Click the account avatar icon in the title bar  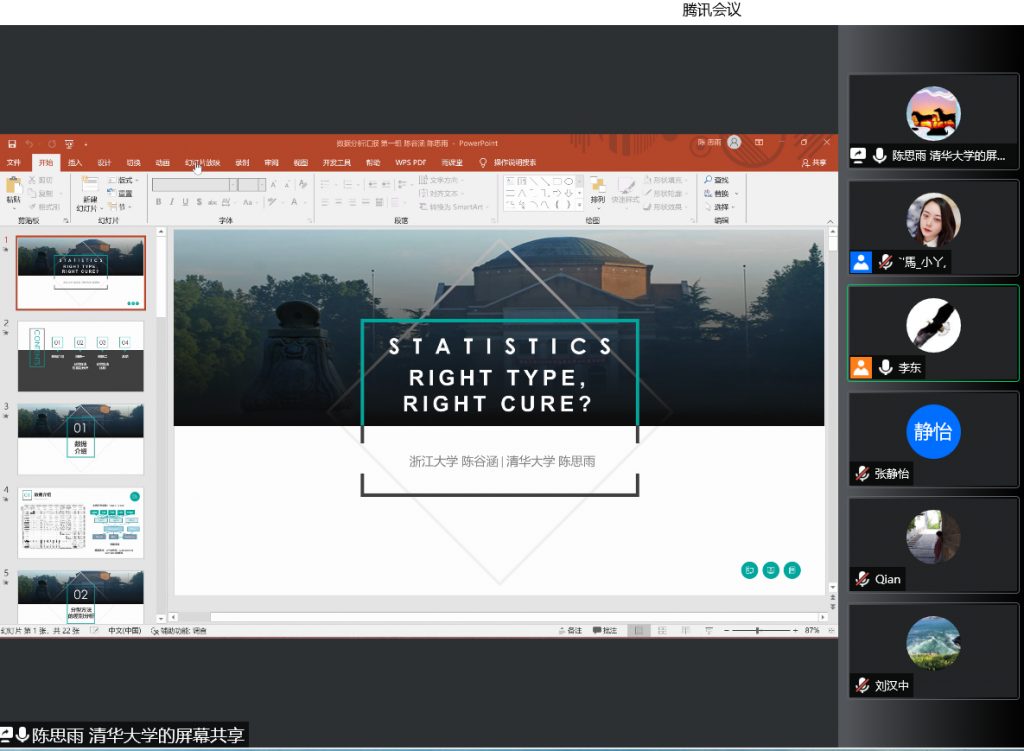pos(734,143)
